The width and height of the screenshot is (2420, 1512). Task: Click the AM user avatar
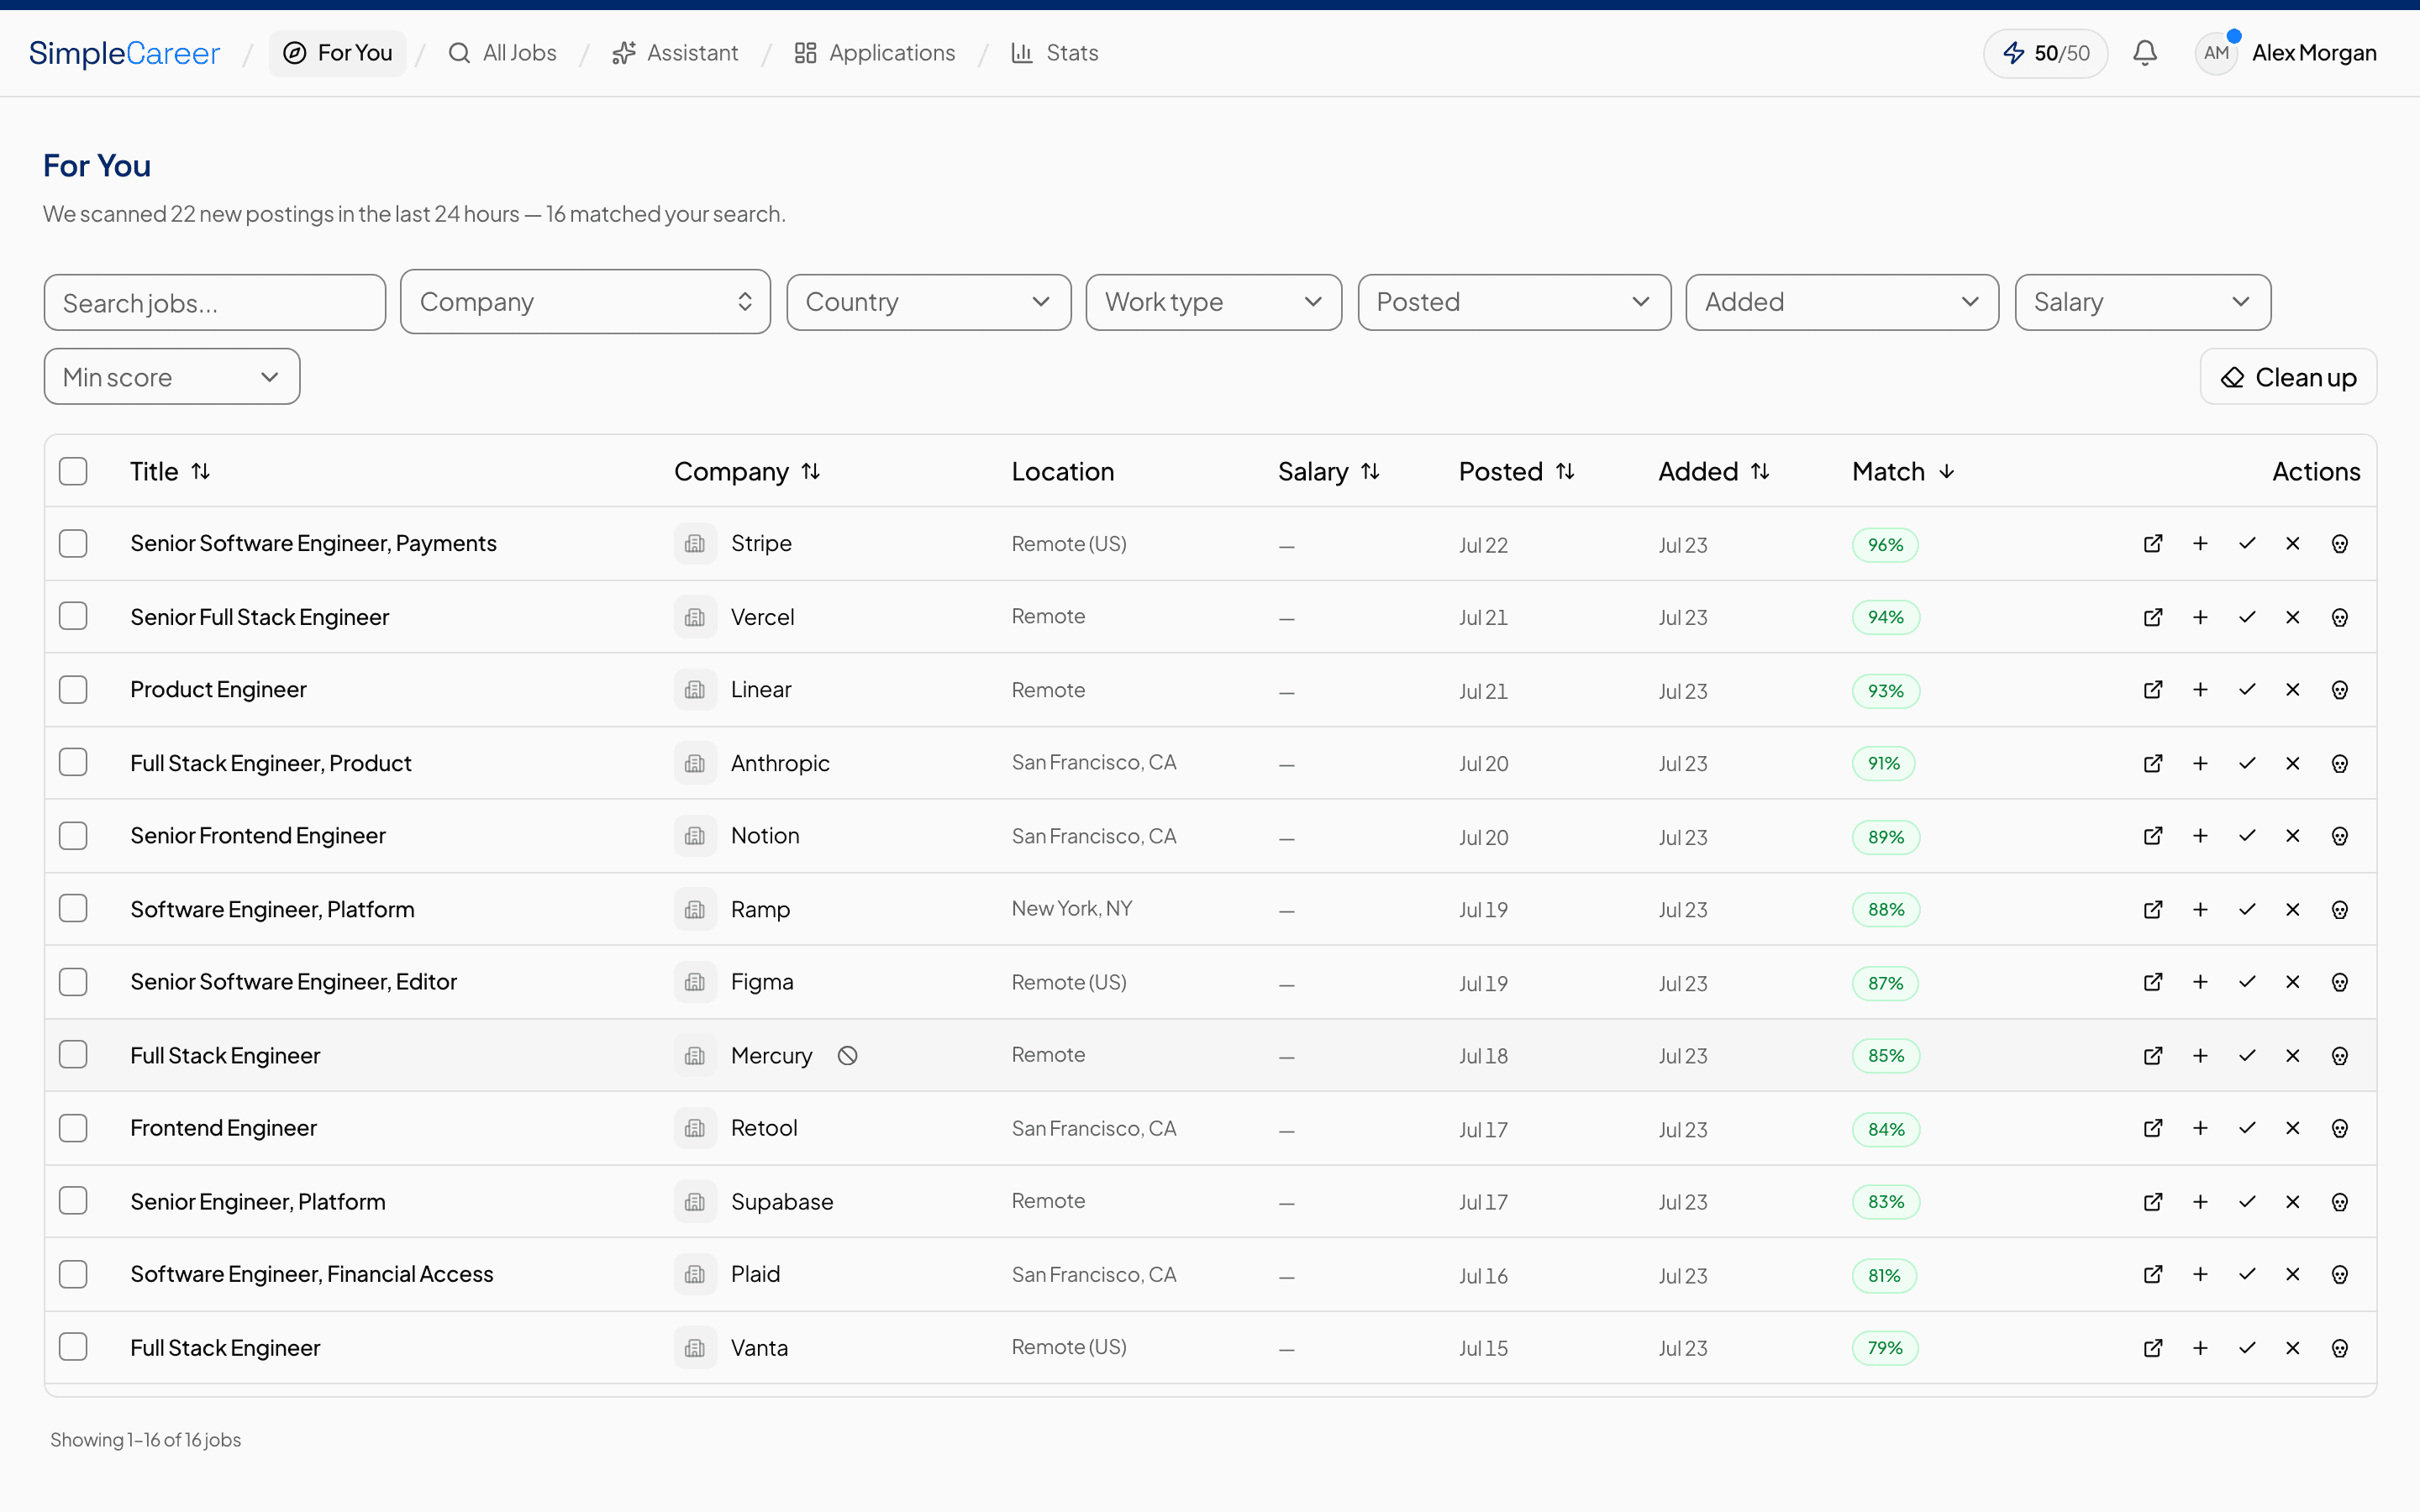click(2216, 53)
